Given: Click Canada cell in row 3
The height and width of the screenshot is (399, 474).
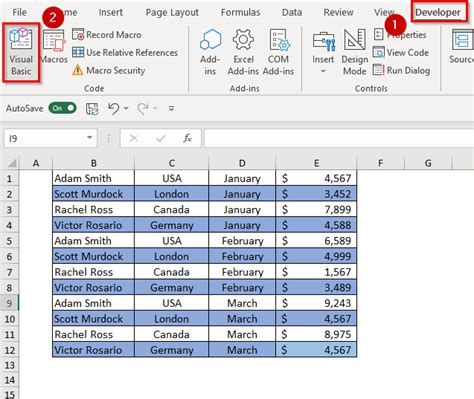Looking at the screenshot, I should pos(171,210).
